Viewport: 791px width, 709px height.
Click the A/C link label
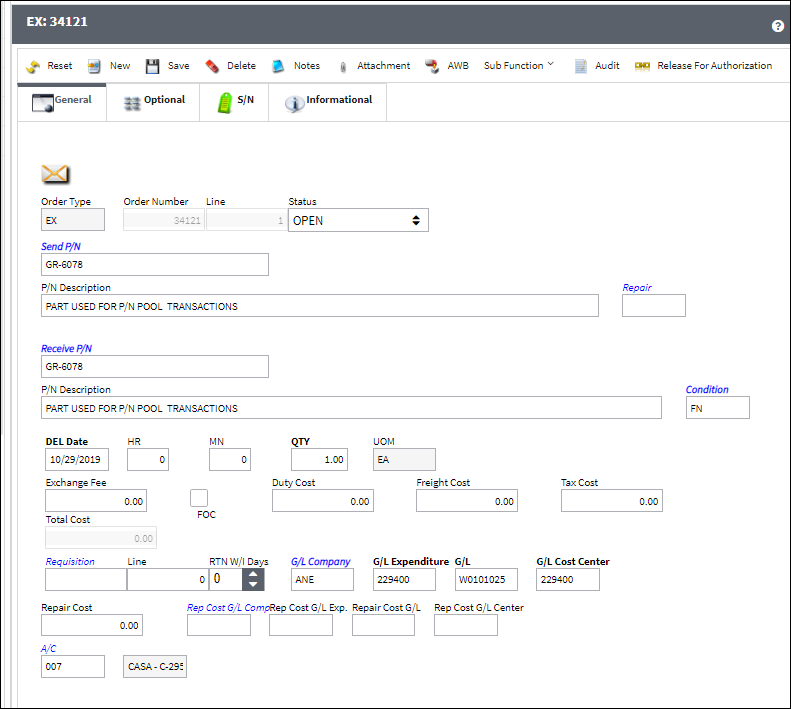48,648
